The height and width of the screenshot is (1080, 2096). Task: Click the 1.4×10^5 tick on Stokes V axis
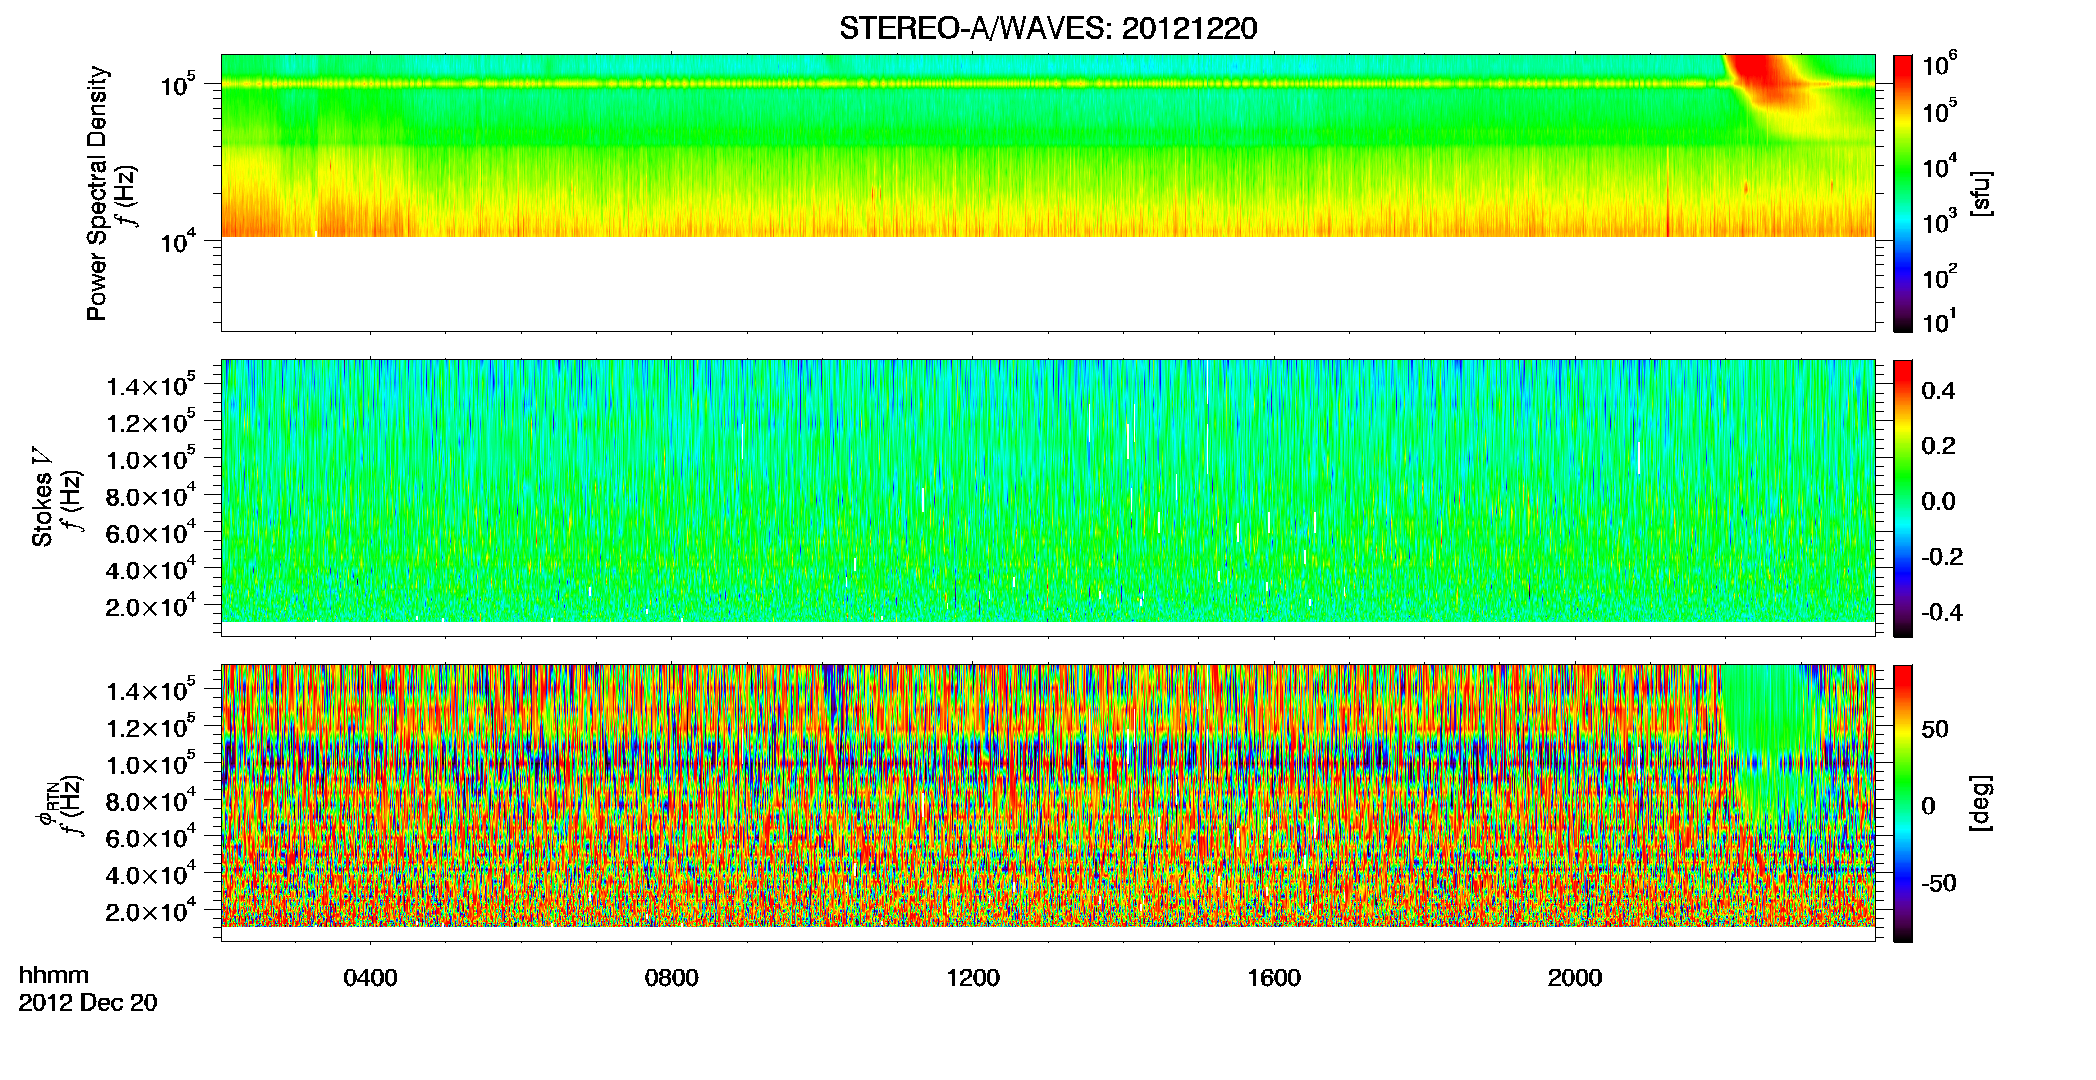pos(150,386)
